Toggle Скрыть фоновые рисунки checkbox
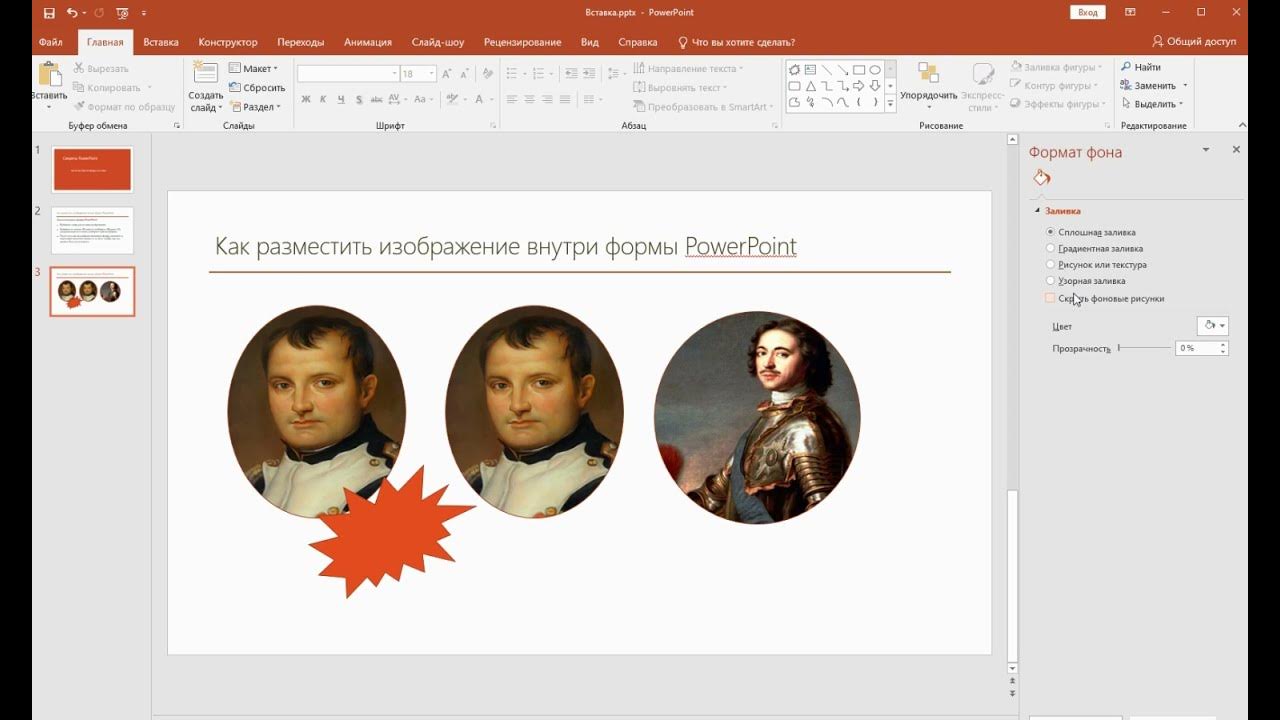 pos(1050,298)
